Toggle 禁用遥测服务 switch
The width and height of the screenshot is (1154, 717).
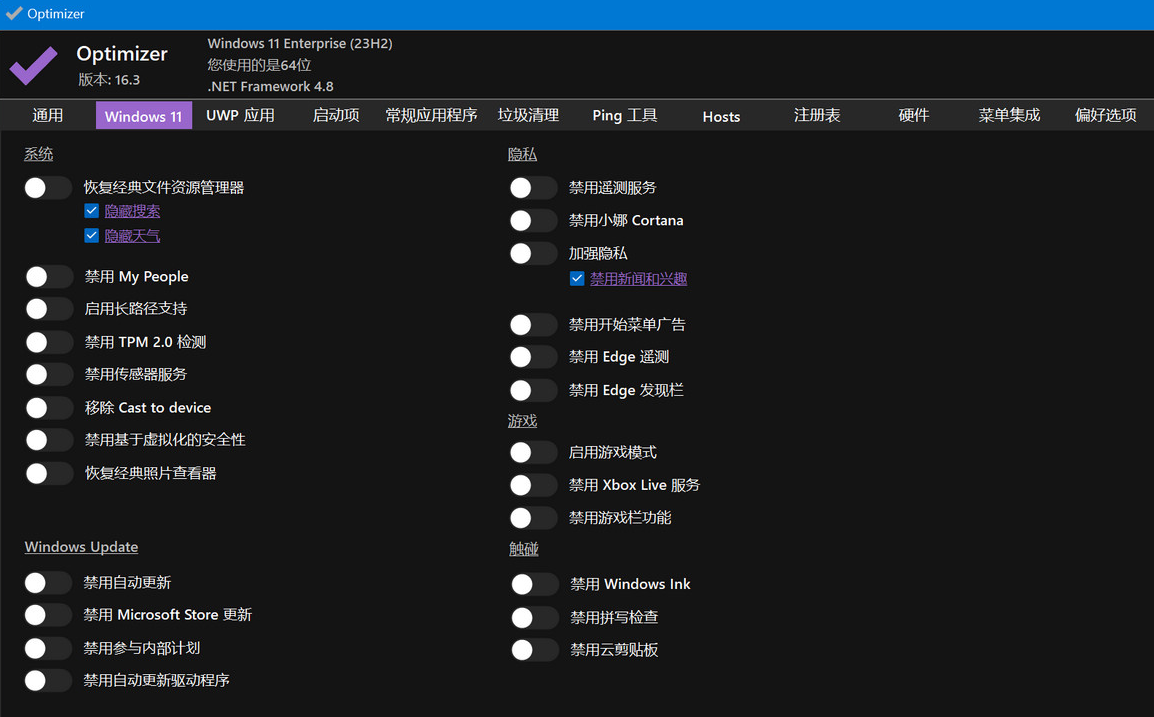[x=533, y=188]
